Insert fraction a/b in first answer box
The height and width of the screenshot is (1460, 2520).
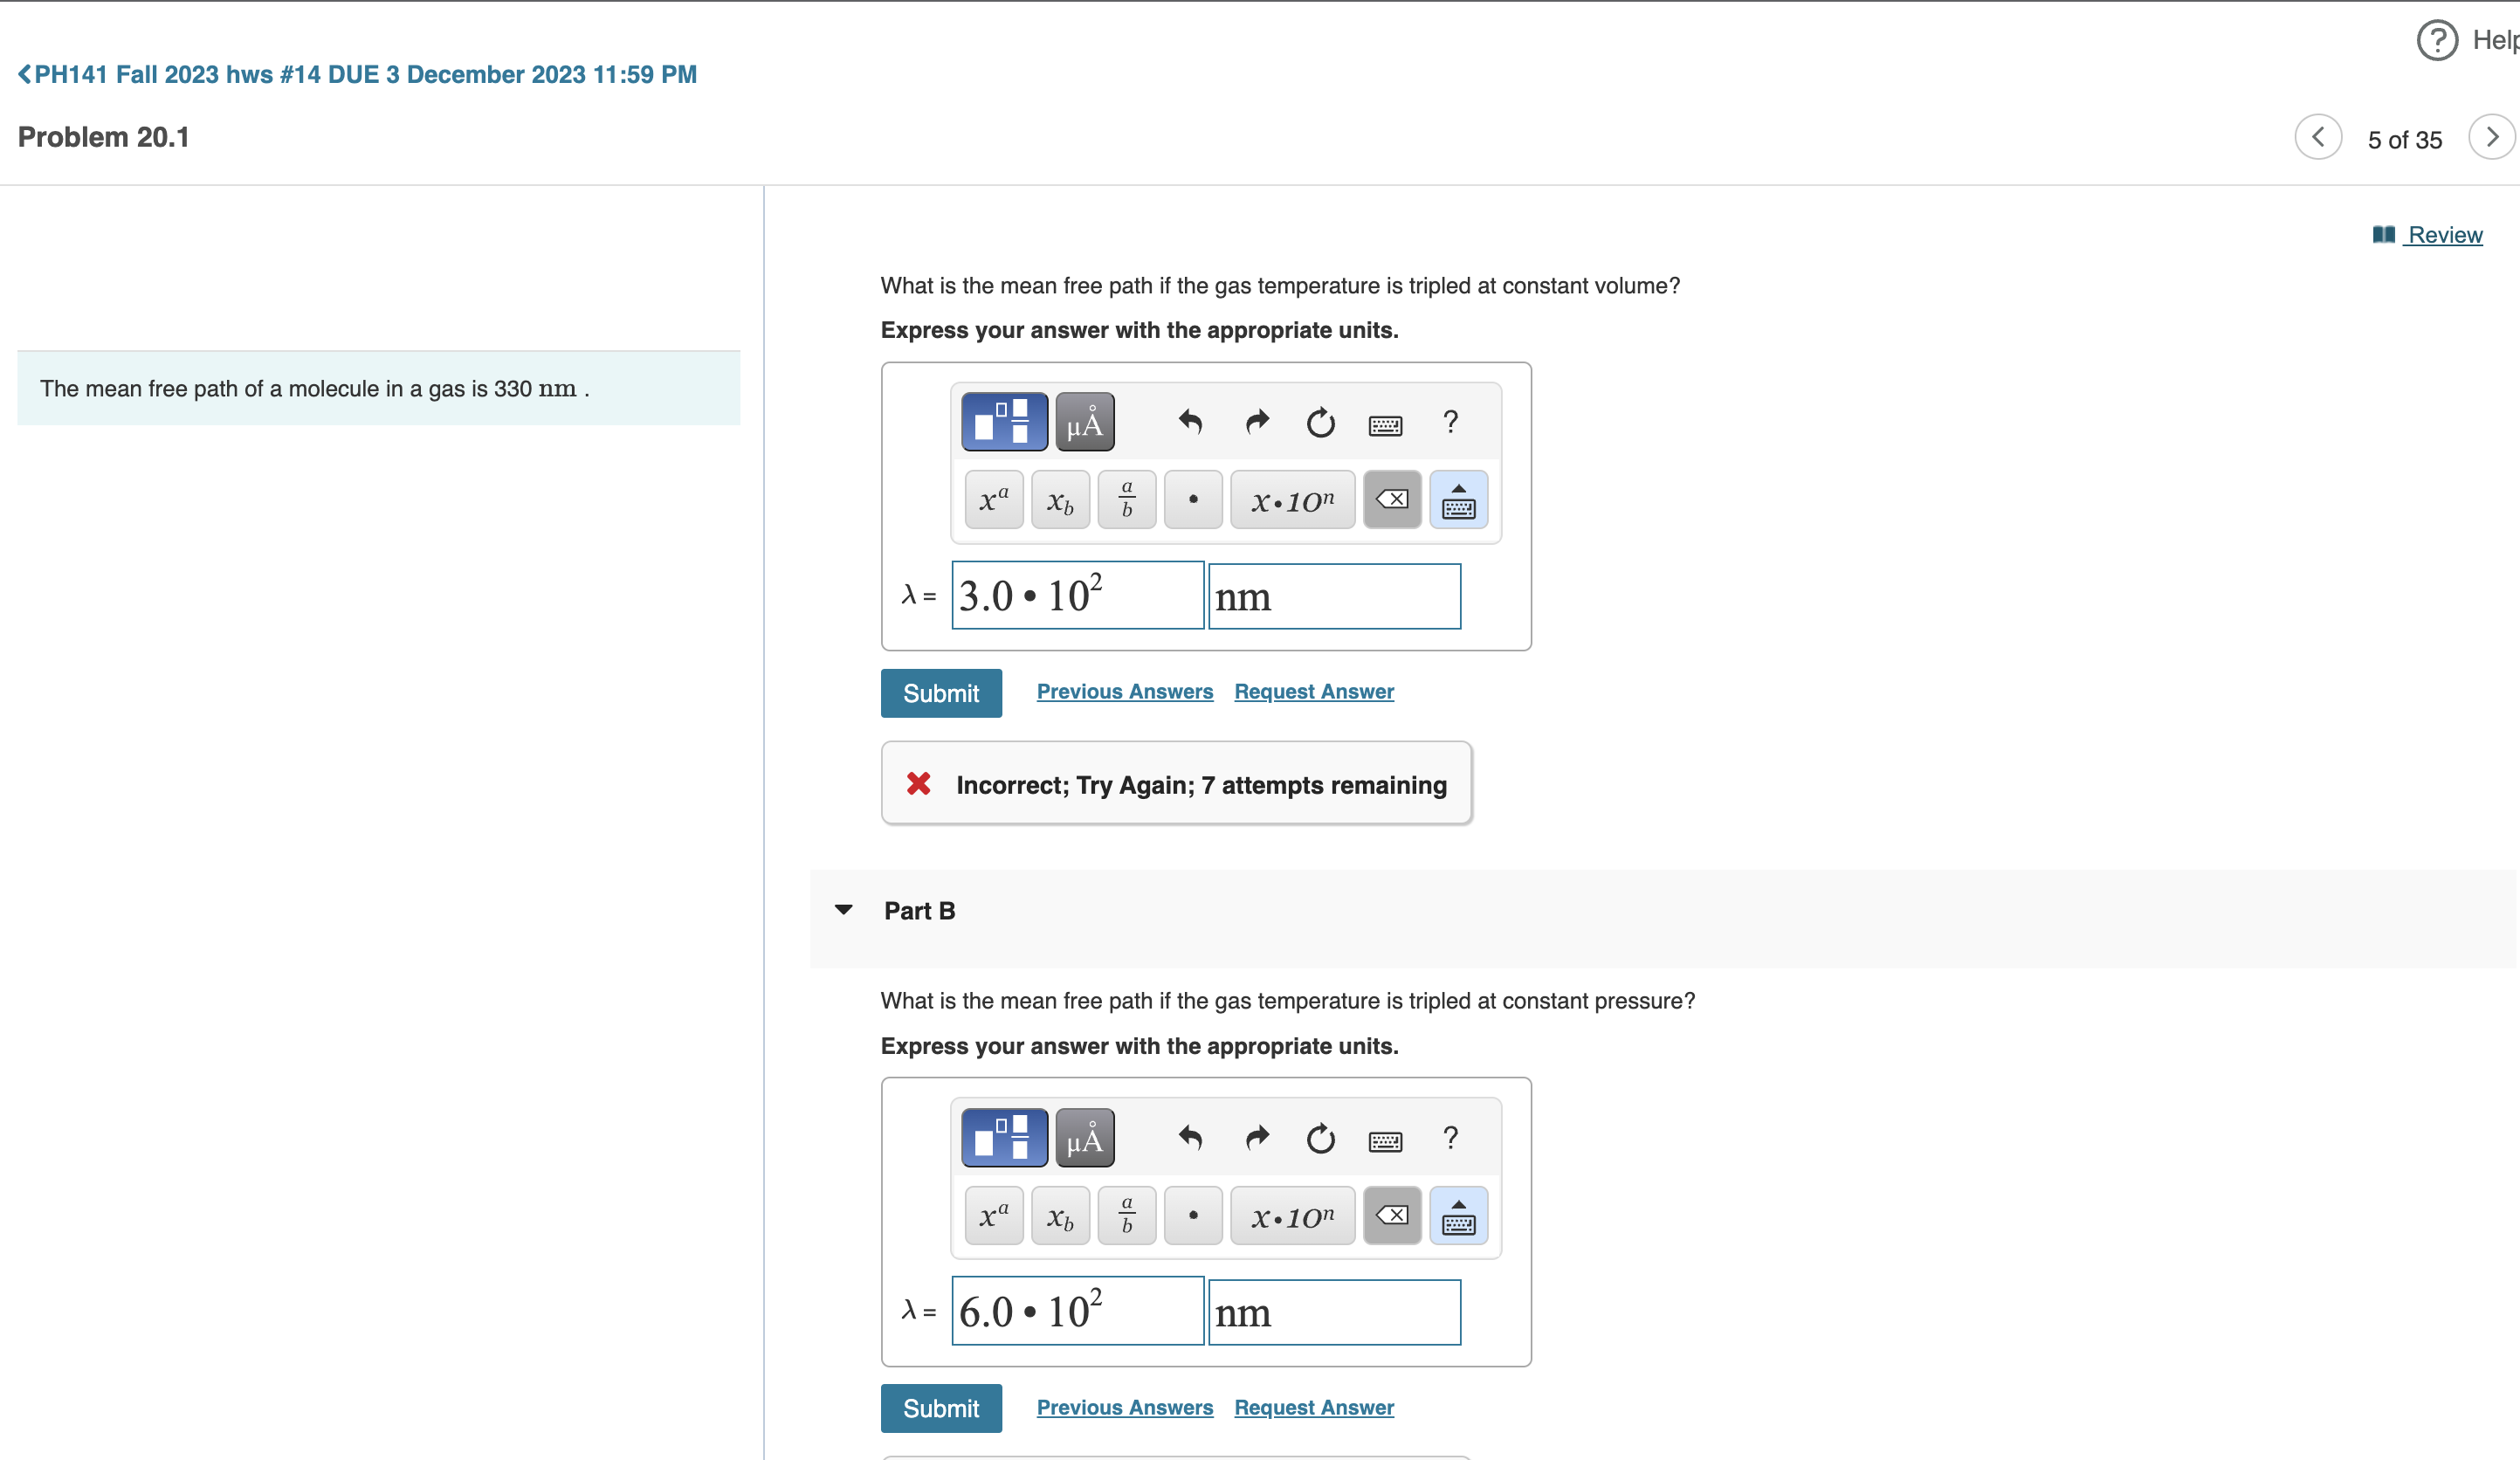pos(1127,499)
